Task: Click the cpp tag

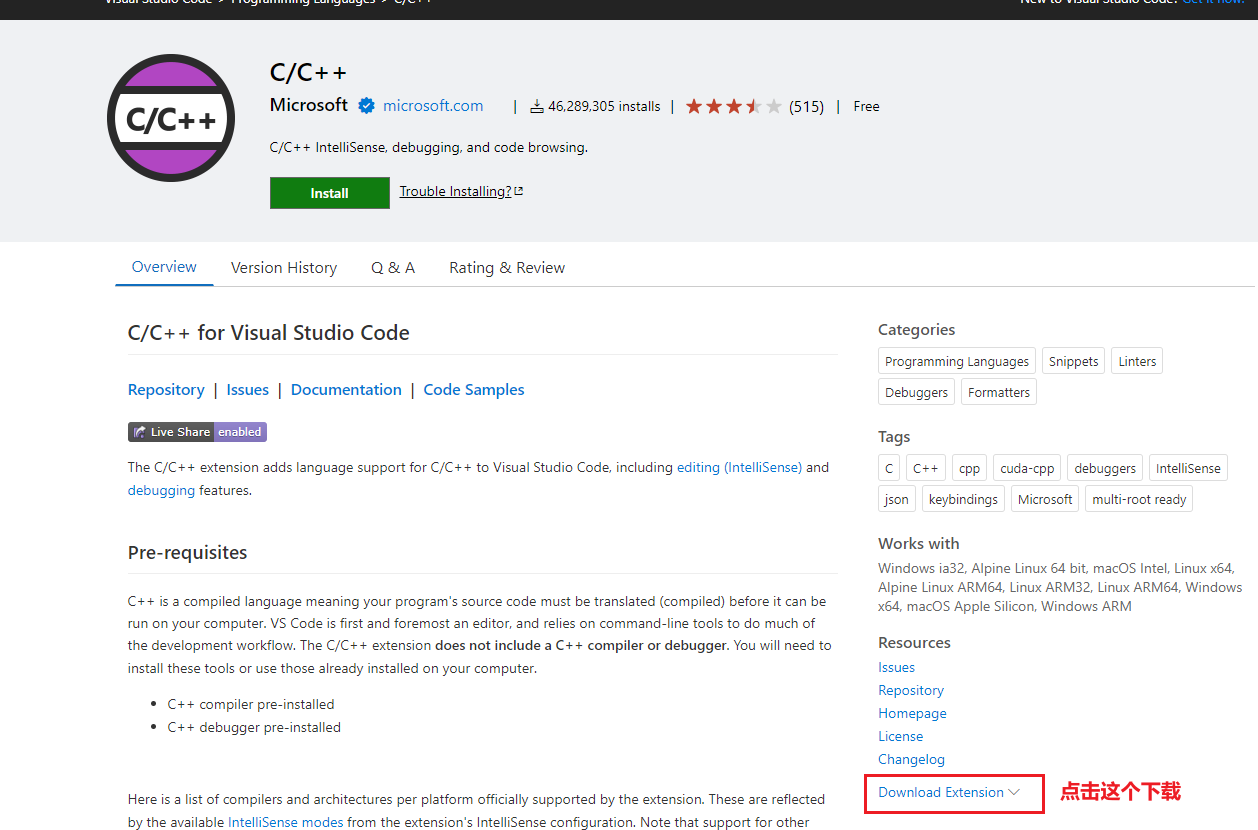Action: tap(969, 468)
